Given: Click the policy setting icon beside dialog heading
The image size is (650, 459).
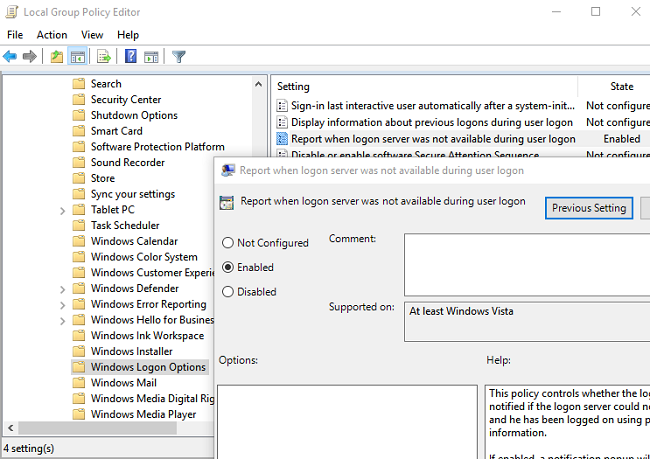Looking at the screenshot, I should [x=227, y=203].
